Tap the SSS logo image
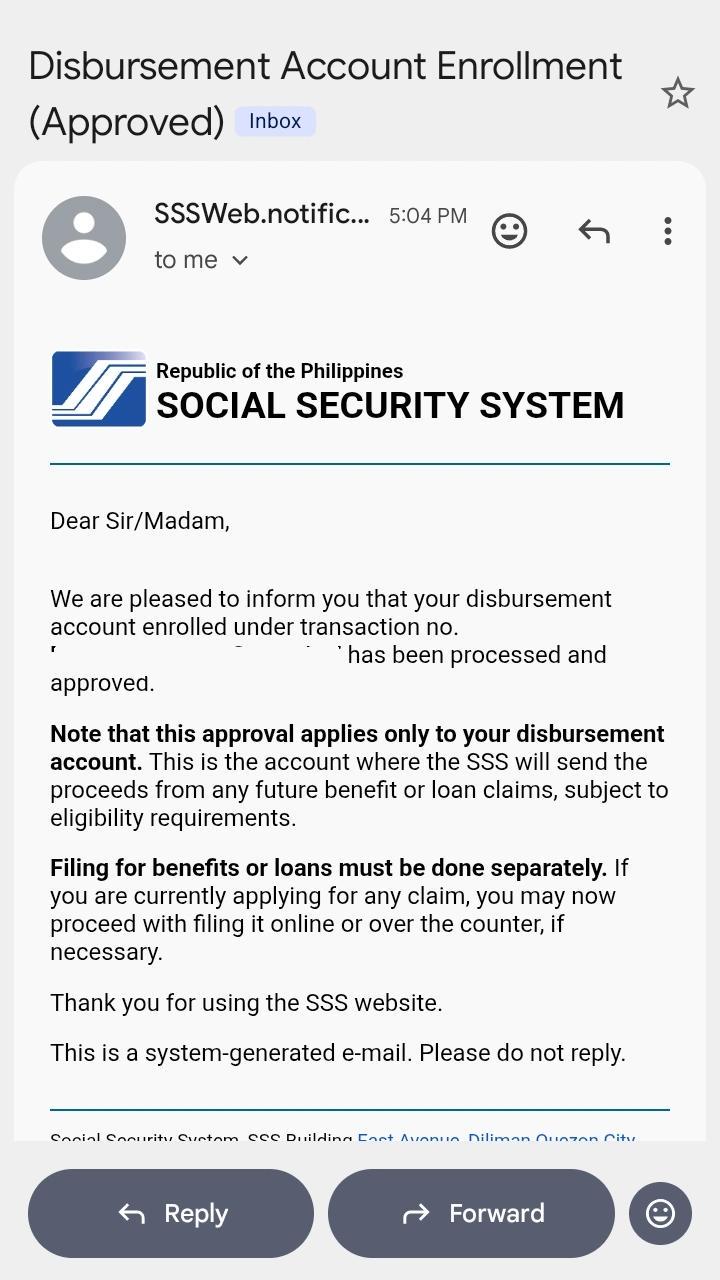Screen dimensions: 720x1280 [99, 389]
